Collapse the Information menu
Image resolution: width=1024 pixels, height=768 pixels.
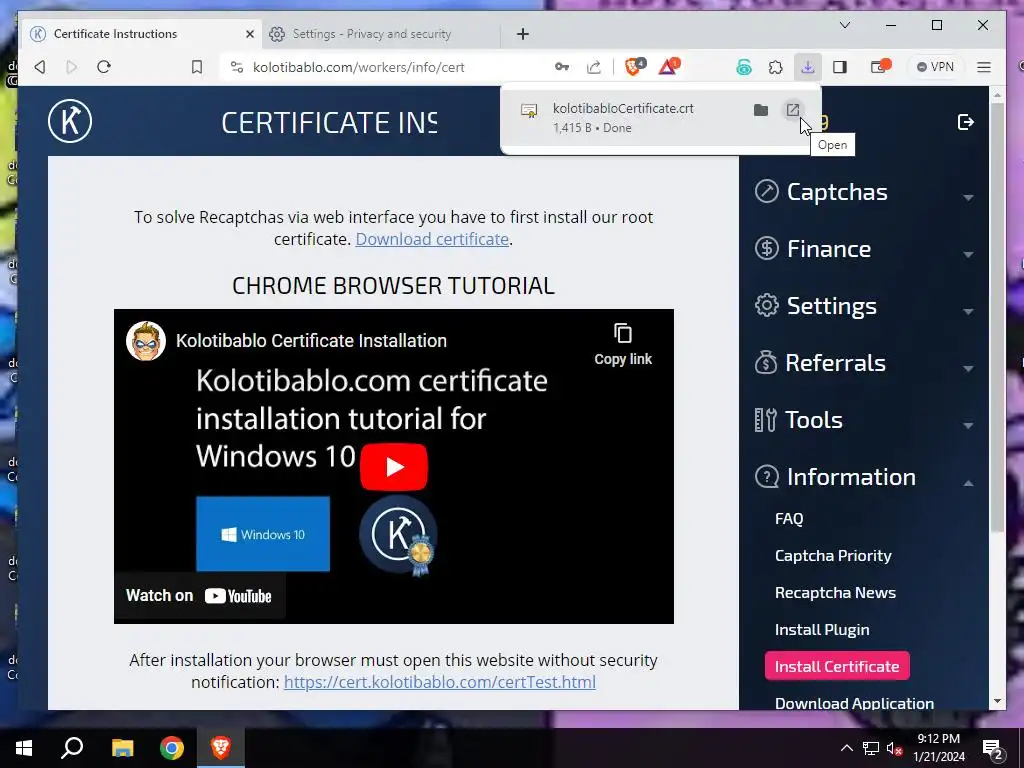(864, 477)
